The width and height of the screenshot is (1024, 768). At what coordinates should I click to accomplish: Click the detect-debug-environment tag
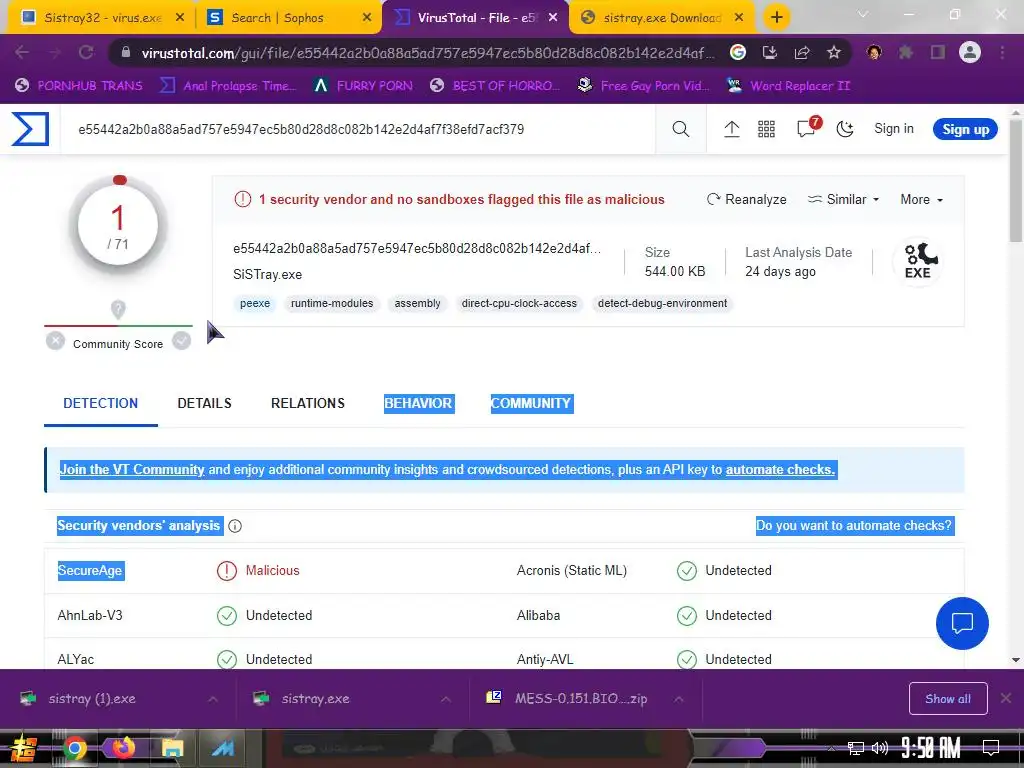[x=662, y=304]
